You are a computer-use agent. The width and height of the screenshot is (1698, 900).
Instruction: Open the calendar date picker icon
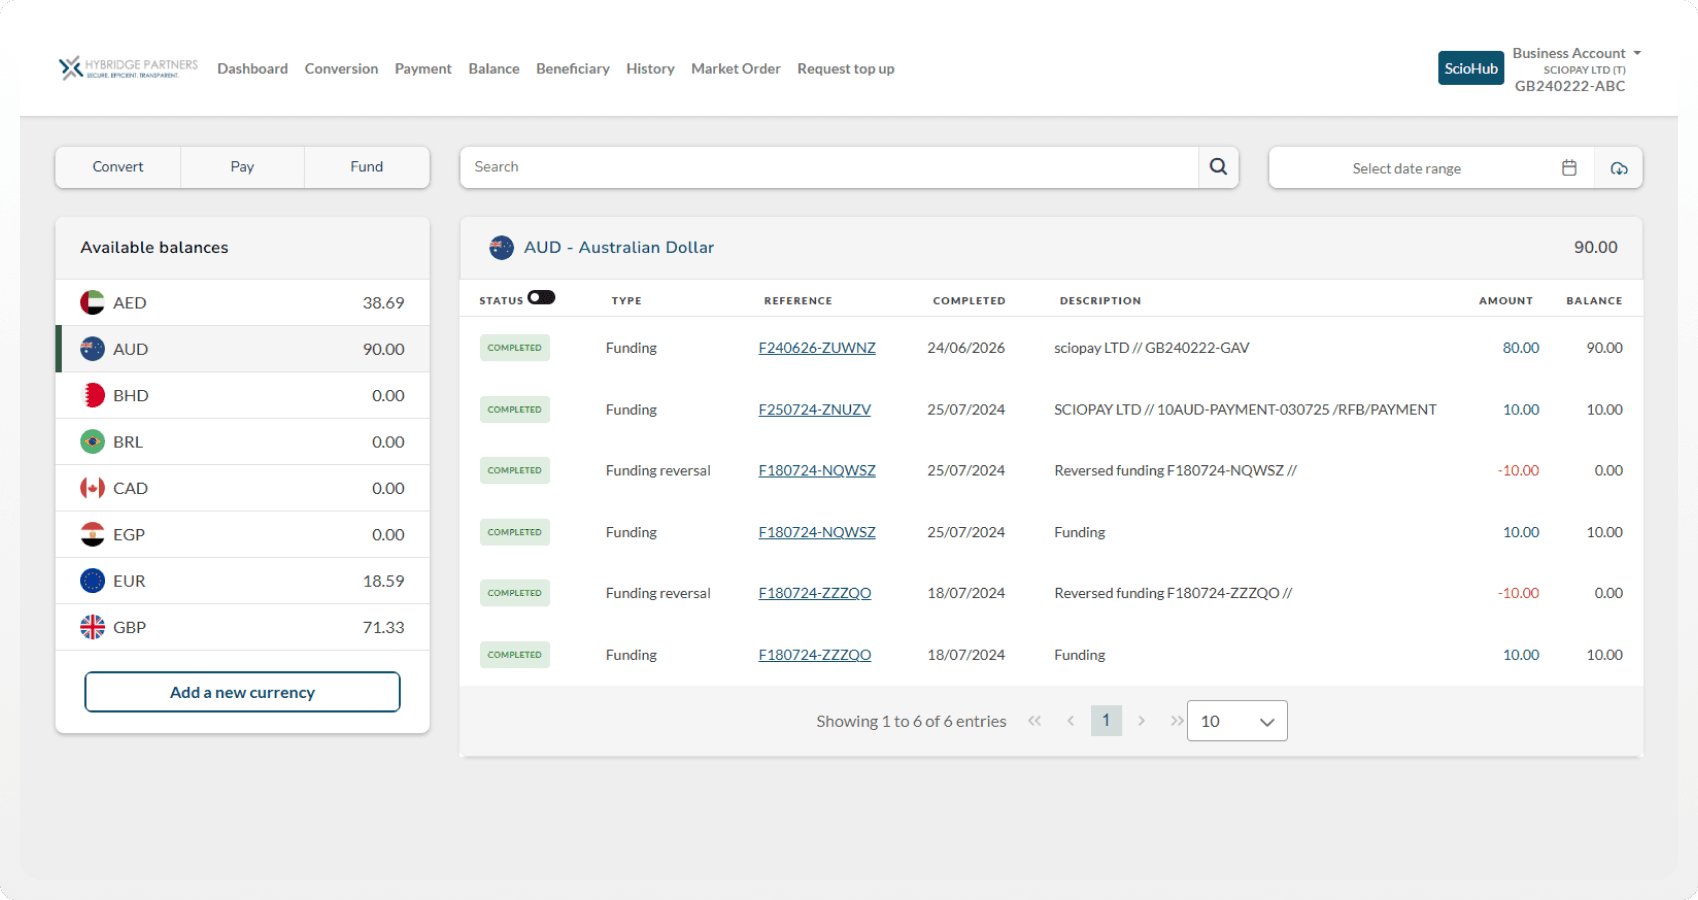click(x=1569, y=168)
